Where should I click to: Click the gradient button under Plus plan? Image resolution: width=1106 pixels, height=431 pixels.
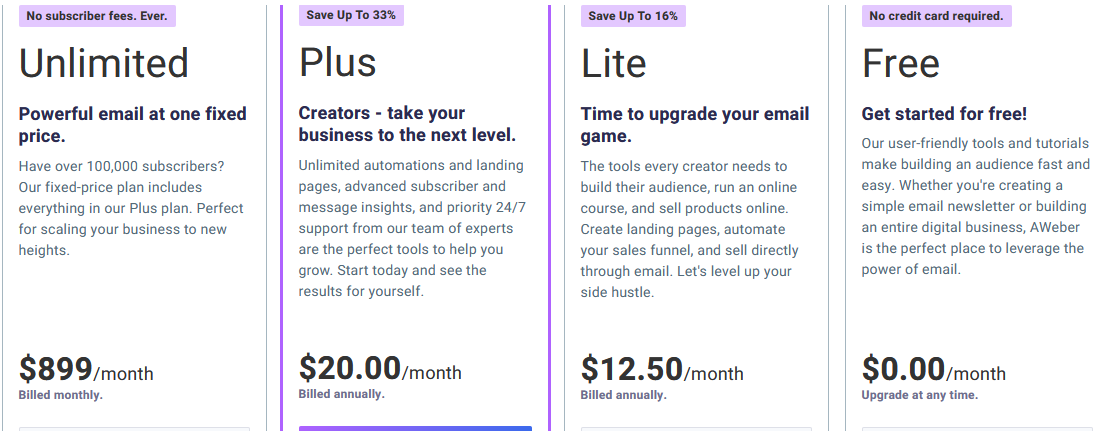pos(415,428)
